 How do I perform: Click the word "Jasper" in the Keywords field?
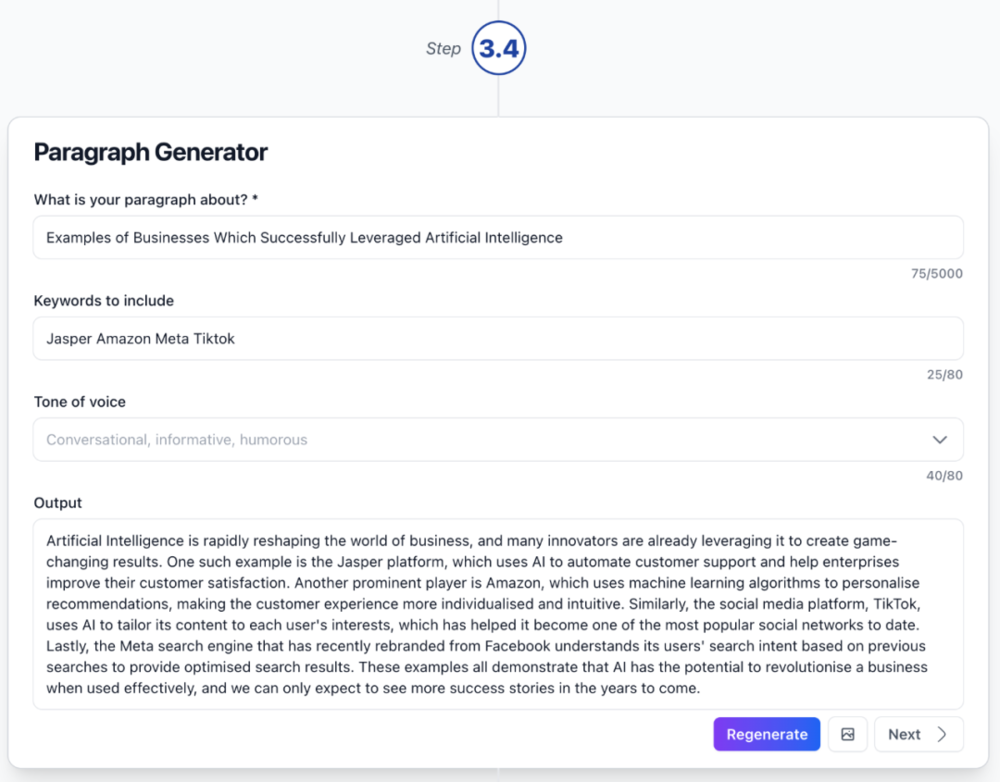[x=69, y=339]
